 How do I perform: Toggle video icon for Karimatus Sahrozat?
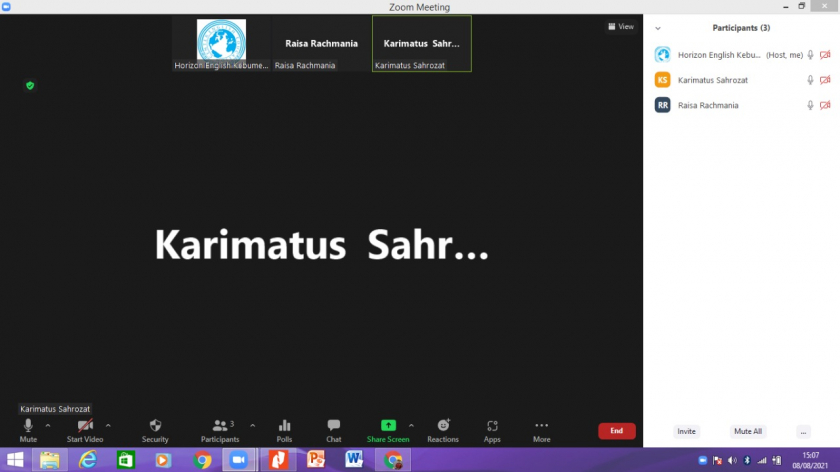[x=825, y=80]
